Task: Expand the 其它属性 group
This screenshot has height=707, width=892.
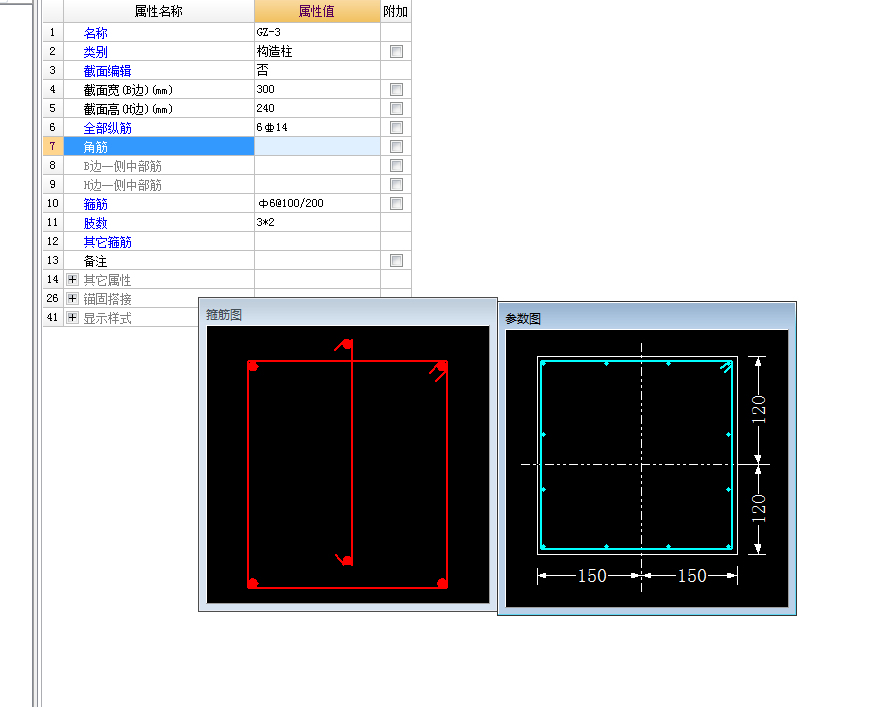Action: (x=72, y=279)
